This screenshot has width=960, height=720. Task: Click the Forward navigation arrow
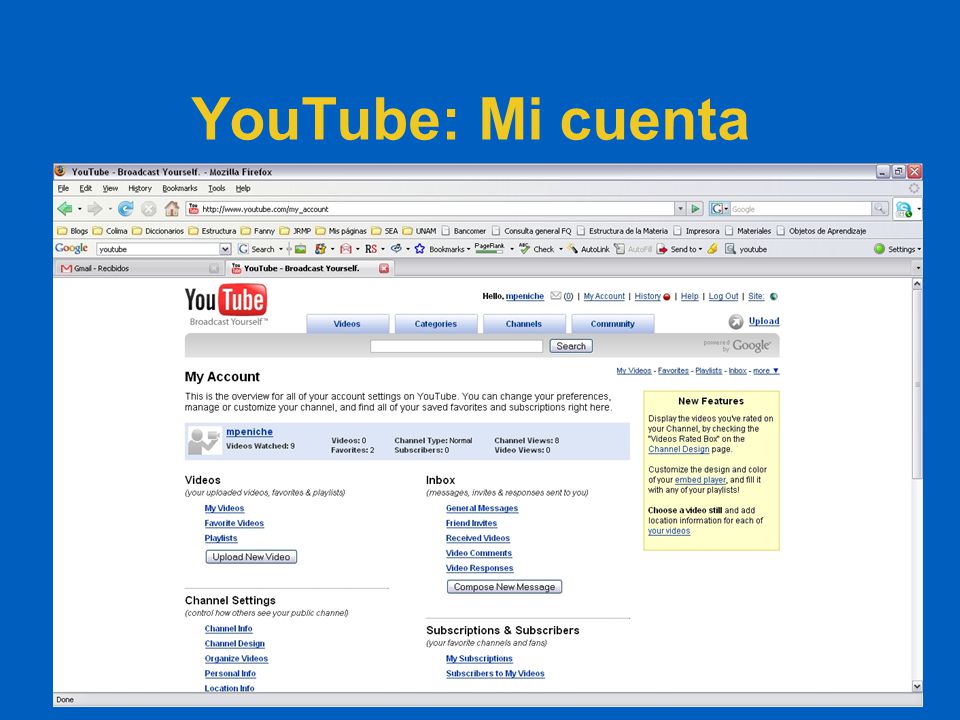[94, 209]
